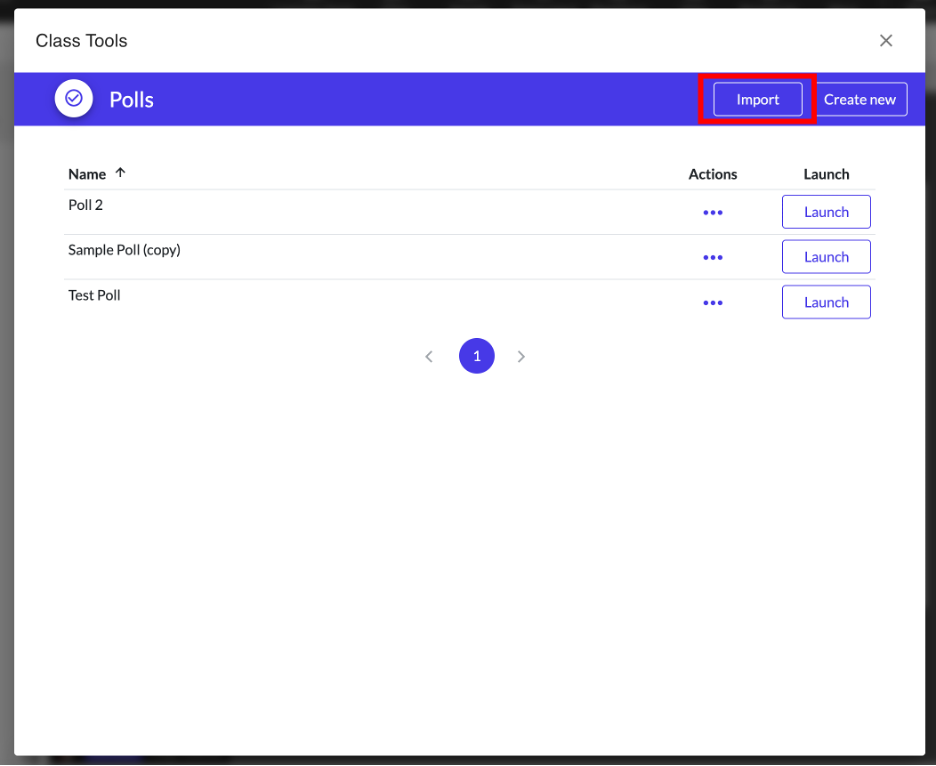Launch Sample Poll (copy)
This screenshot has height=766, width=936.
tap(825, 257)
